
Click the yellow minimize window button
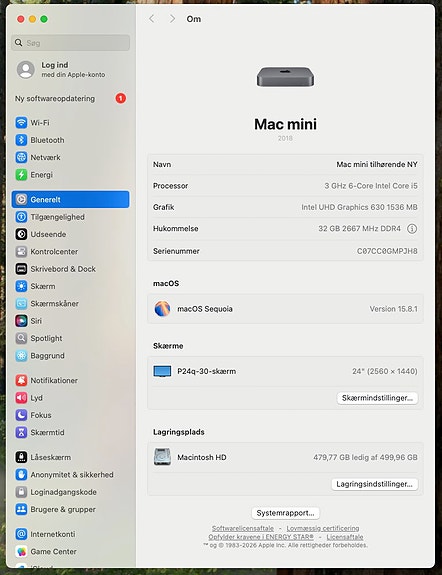(x=32, y=19)
